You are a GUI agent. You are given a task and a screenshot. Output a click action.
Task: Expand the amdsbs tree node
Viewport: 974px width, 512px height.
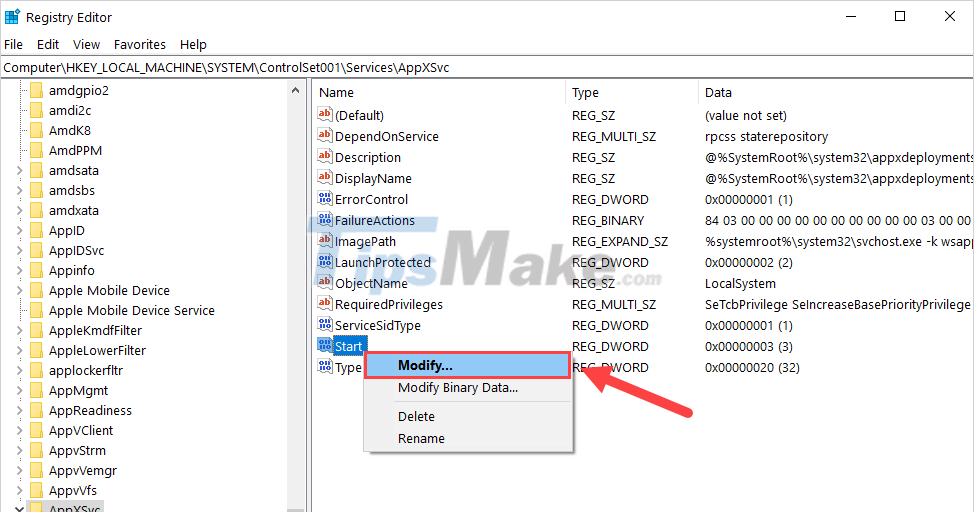point(19,190)
